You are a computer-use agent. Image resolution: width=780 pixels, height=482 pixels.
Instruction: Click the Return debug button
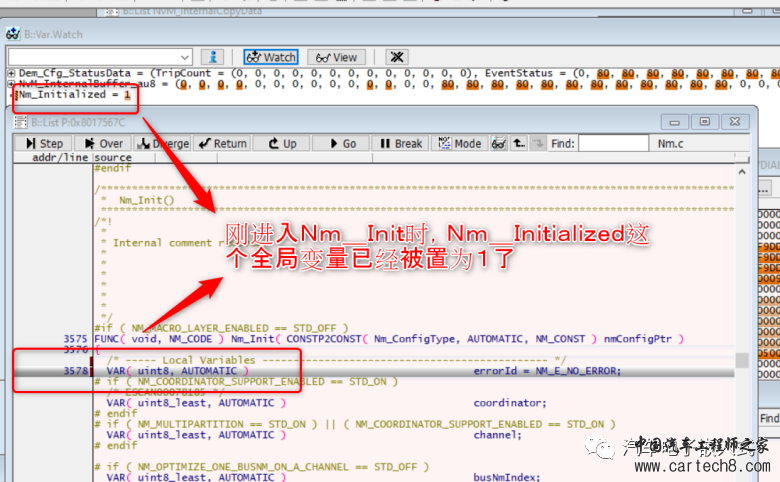[x=222, y=143]
